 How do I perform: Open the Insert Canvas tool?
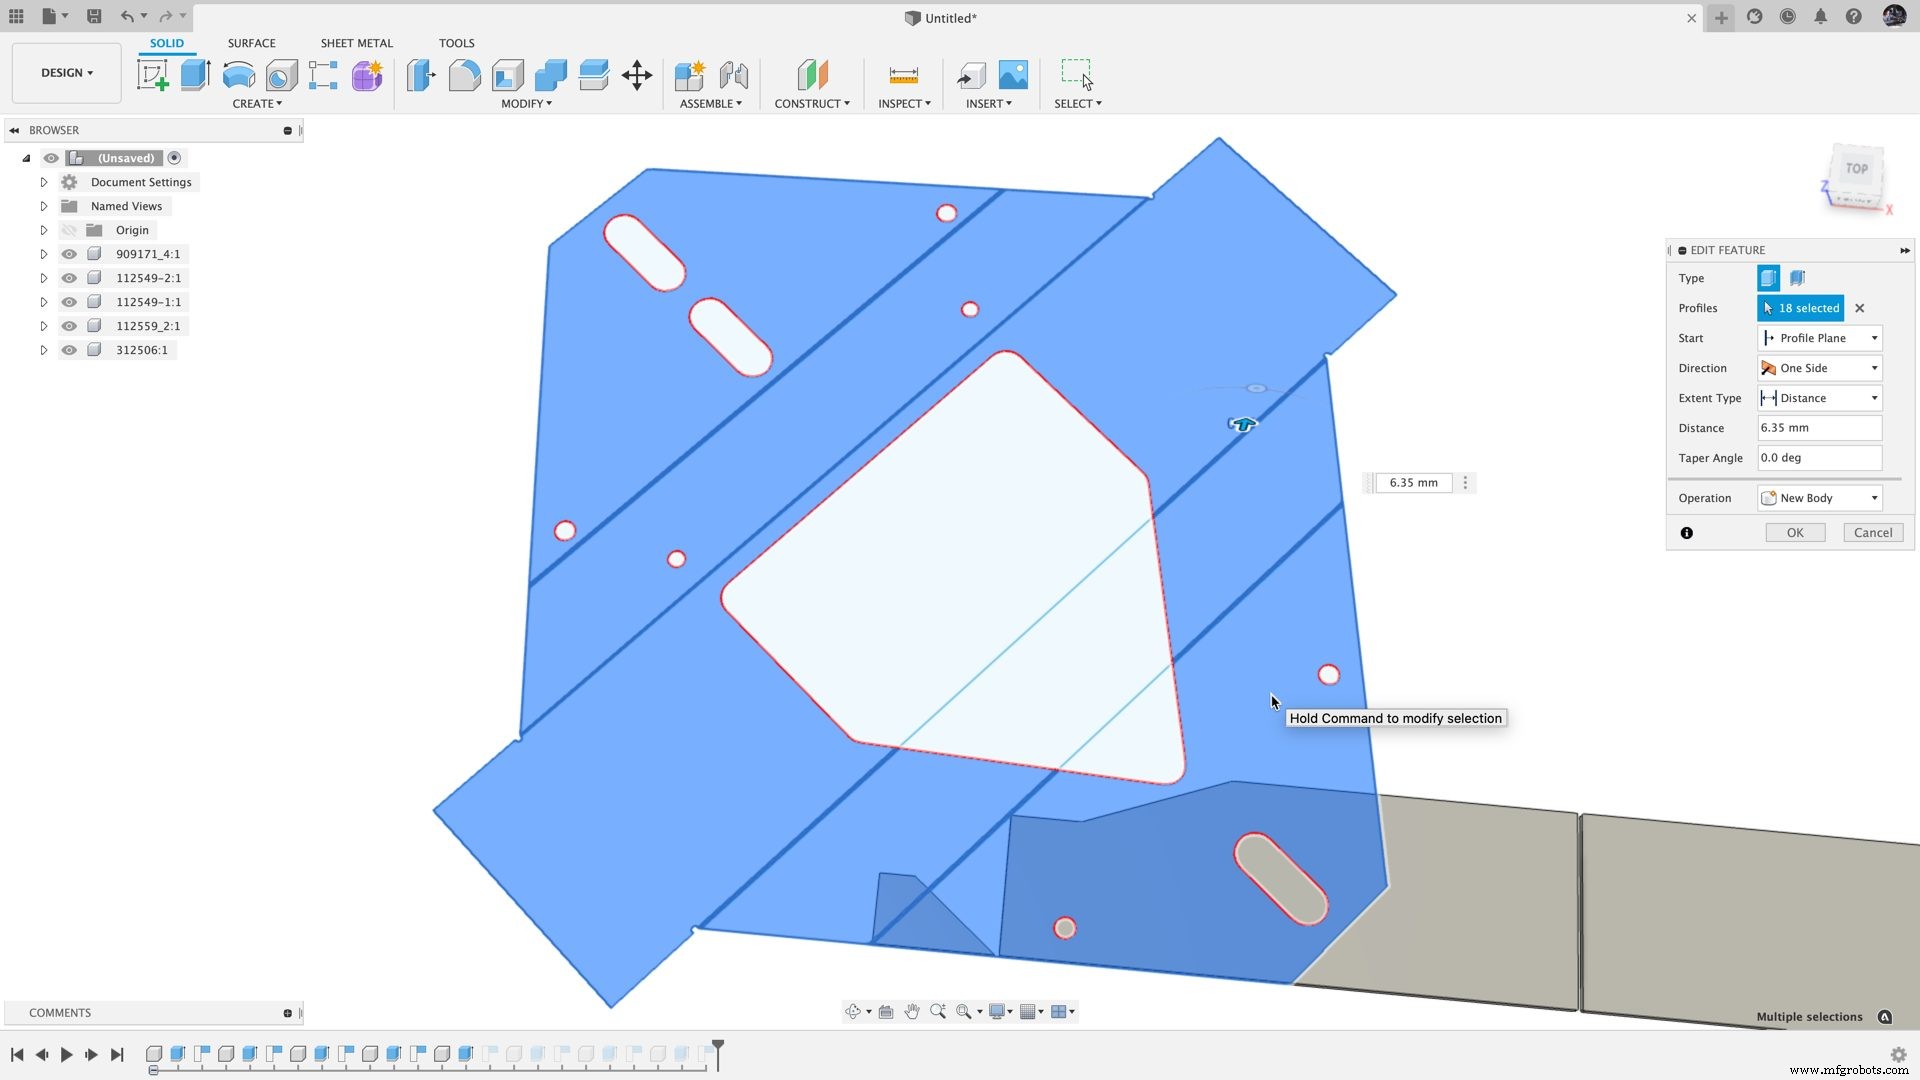tap(1013, 75)
